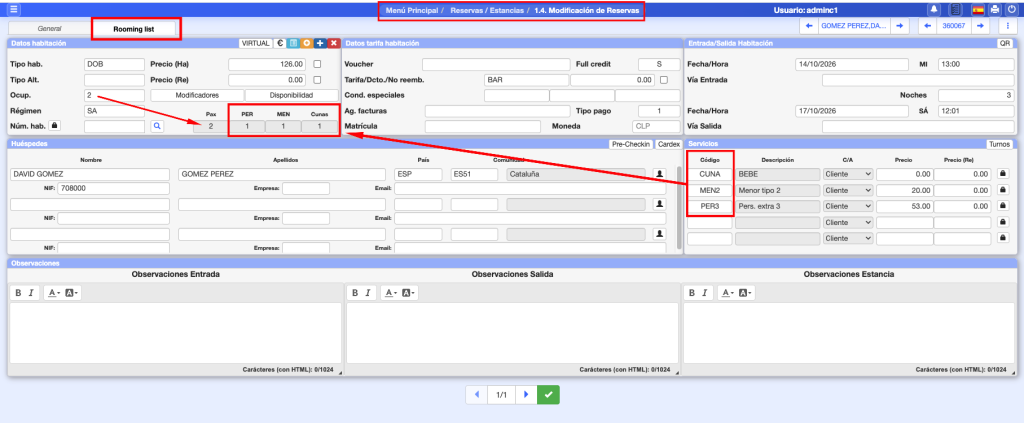
Task: Toggle bold in Observaciones Estancia editor
Action: click(692, 293)
